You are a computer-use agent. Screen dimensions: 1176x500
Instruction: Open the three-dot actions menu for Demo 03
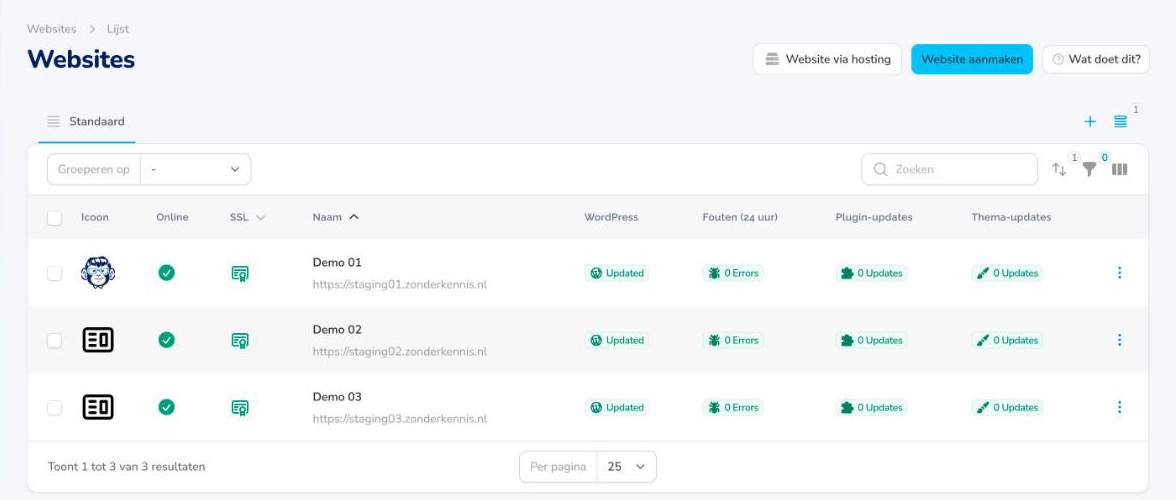click(x=1119, y=407)
